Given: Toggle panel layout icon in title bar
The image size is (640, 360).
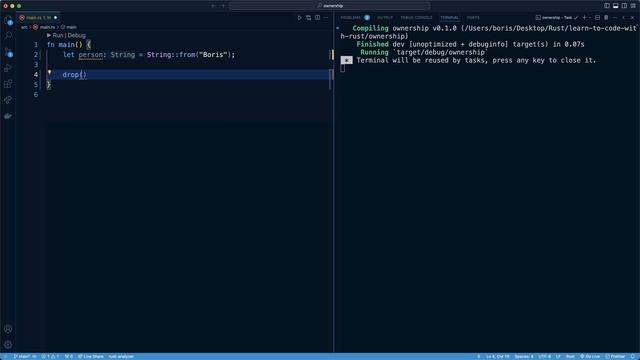Looking at the screenshot, I should point(616,6).
